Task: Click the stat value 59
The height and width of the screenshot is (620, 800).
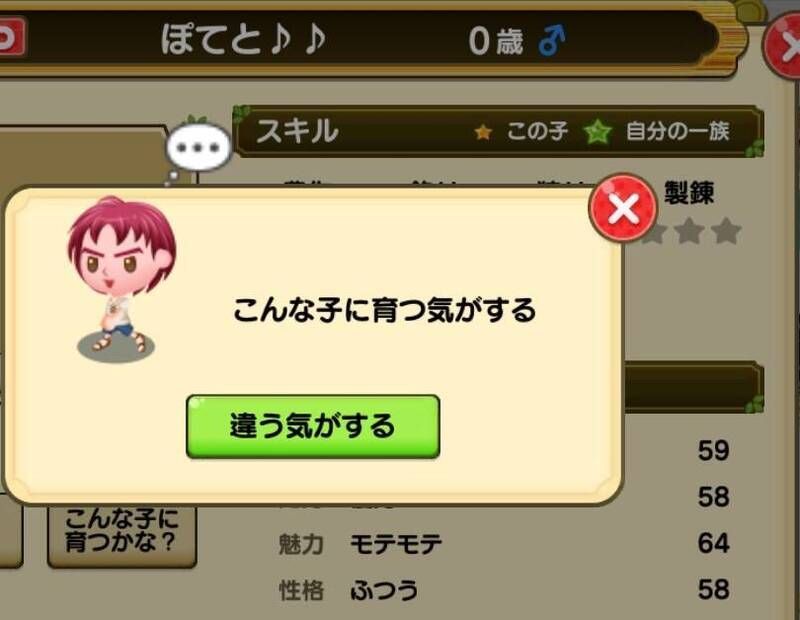Action: point(713,451)
